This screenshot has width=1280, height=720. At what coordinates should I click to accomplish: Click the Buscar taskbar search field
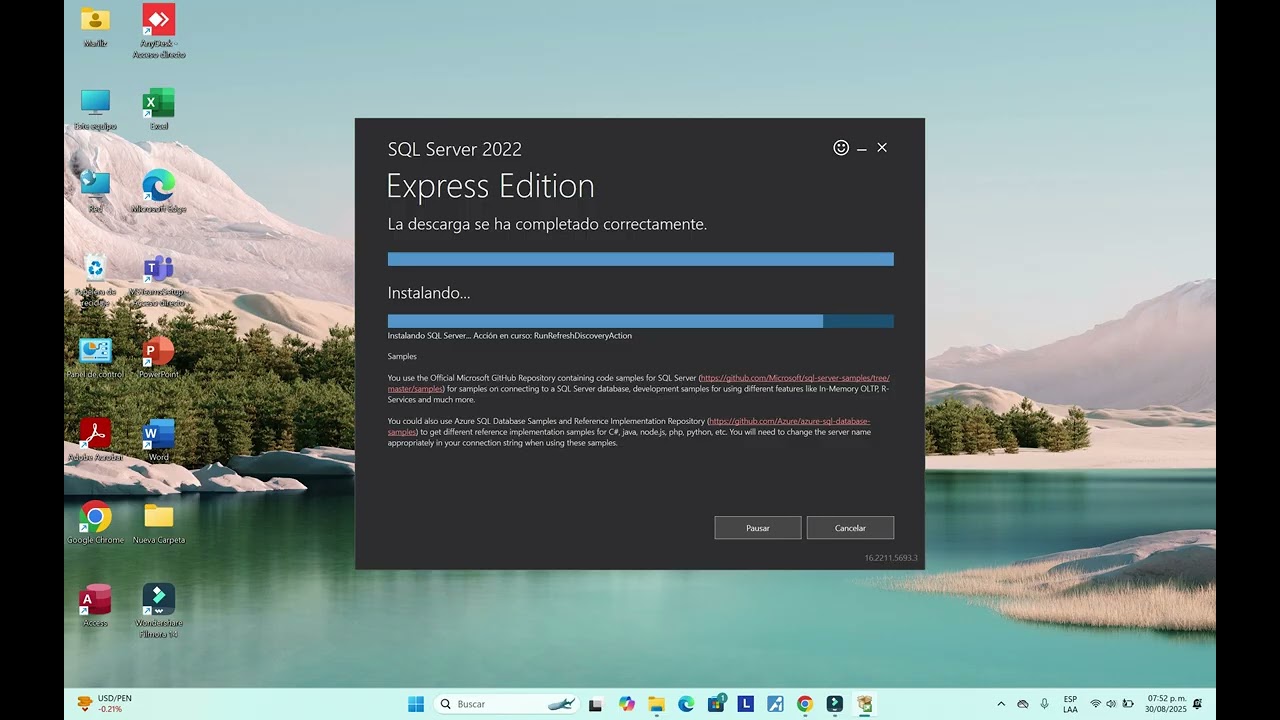pos(508,704)
